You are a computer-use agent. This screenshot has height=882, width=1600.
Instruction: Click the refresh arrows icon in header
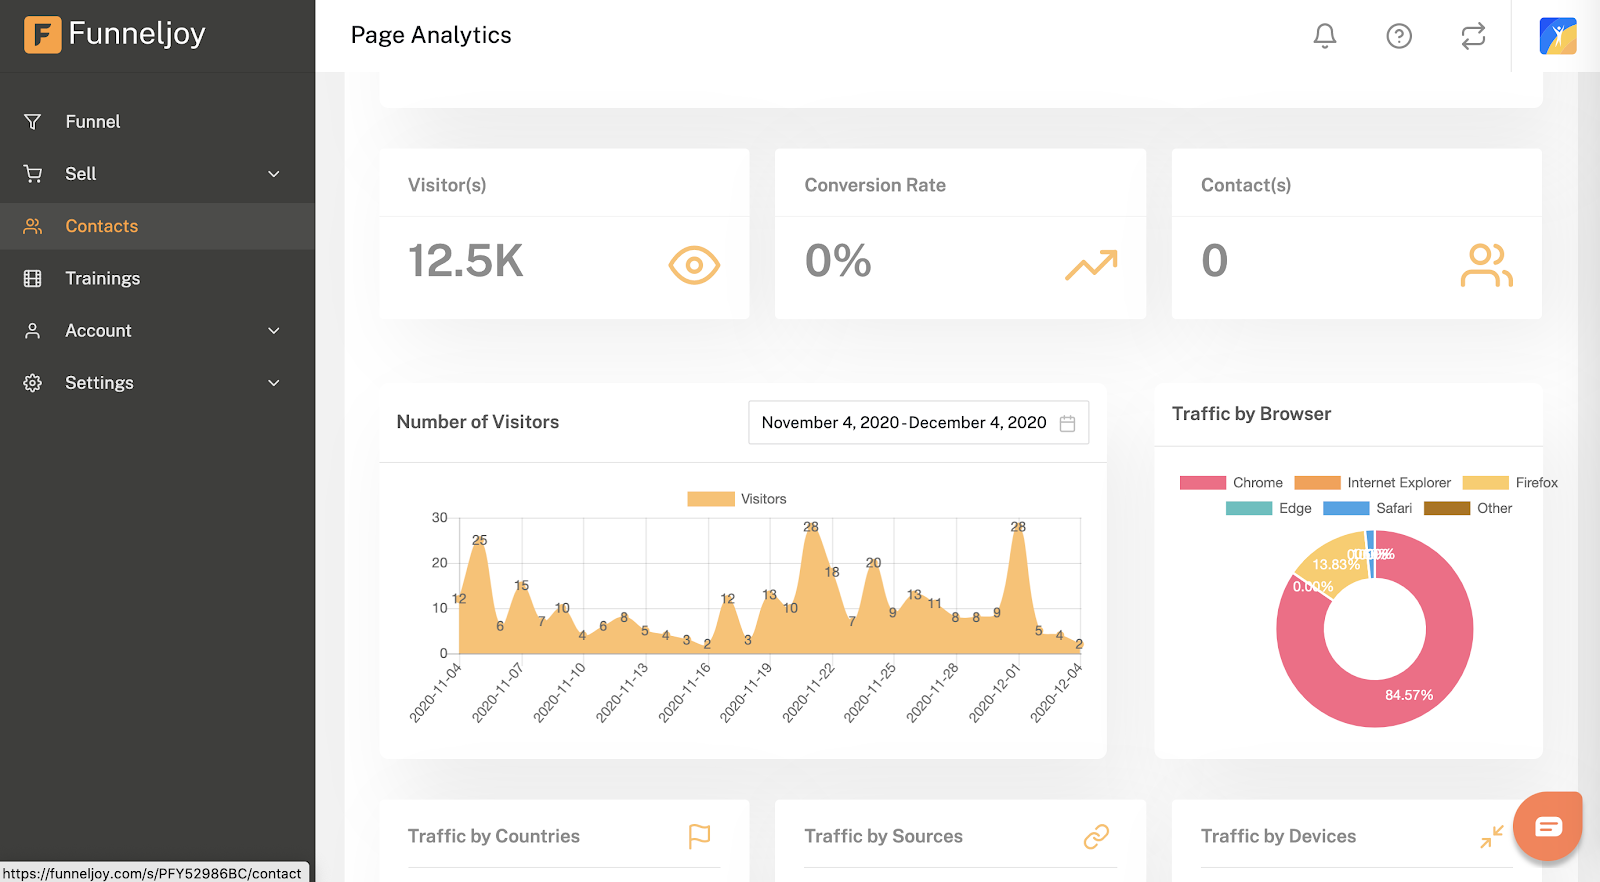pos(1472,36)
